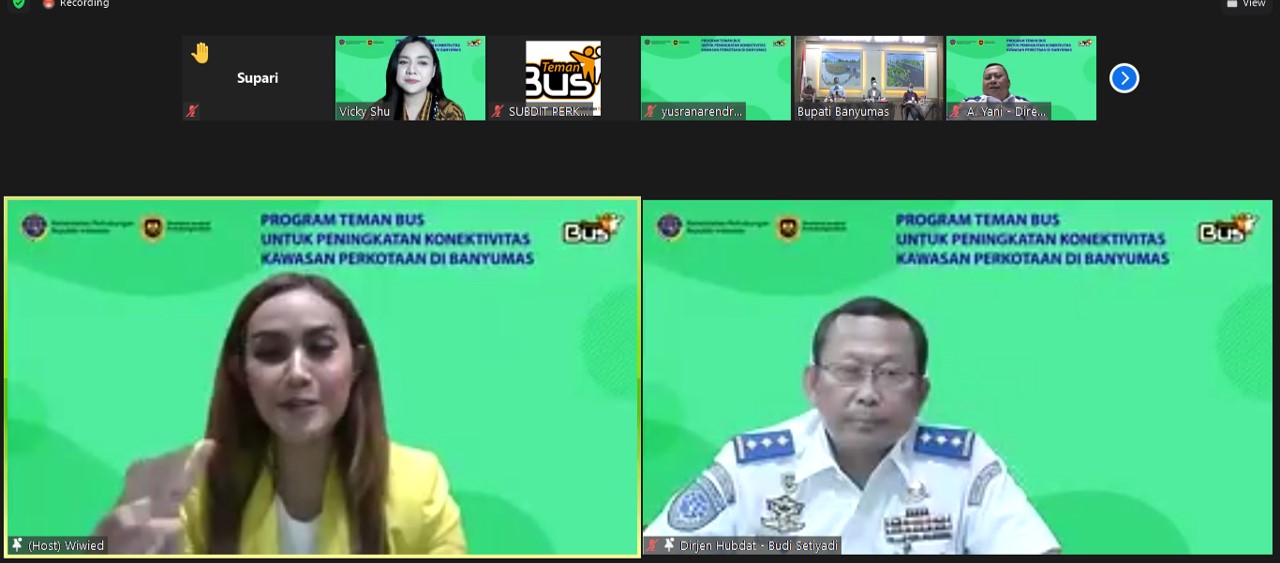
Task: Click the muted mic icon on Supari's tile
Action: 192,111
